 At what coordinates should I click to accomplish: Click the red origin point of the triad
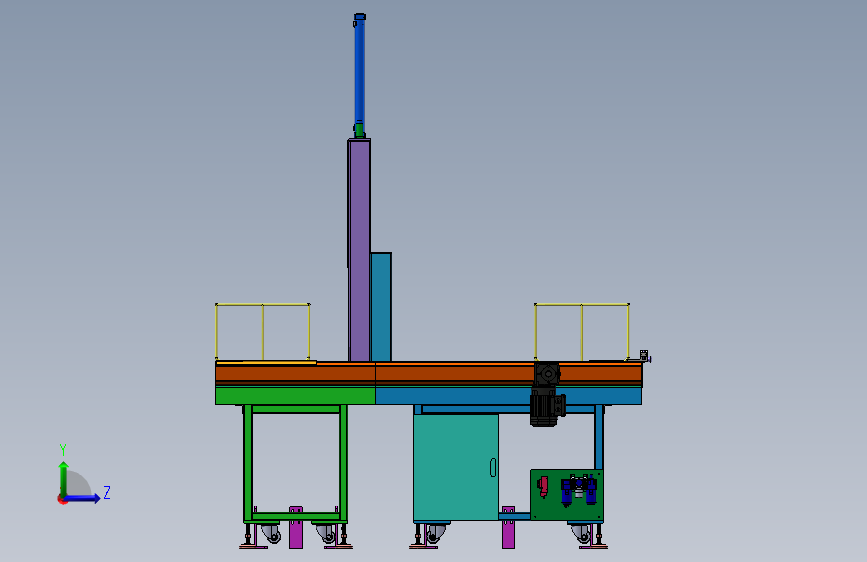click(x=62, y=499)
